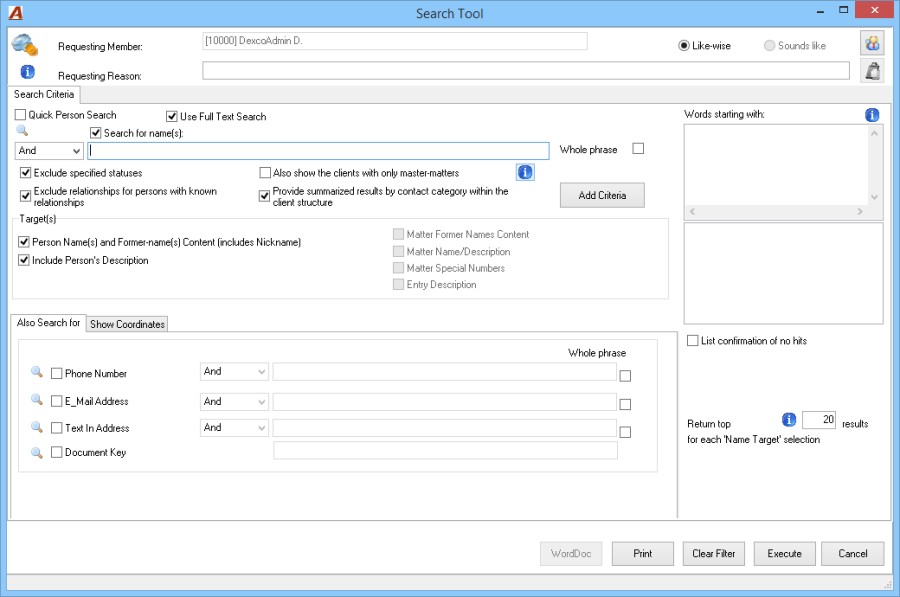Image resolution: width=900 pixels, height=597 pixels.
Task: Click the vertical scrollbar of Words starting with list
Action: pyautogui.click(x=874, y=165)
